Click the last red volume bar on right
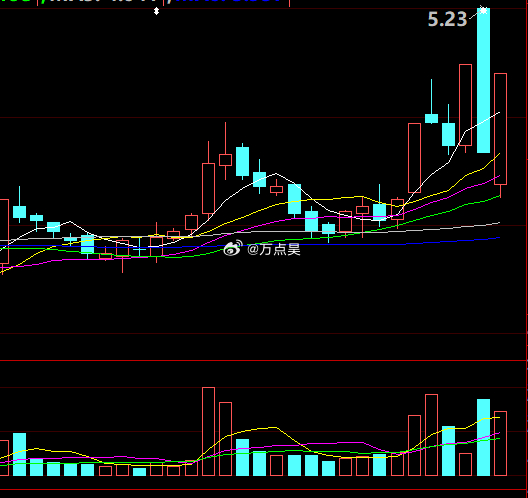 click(500, 443)
